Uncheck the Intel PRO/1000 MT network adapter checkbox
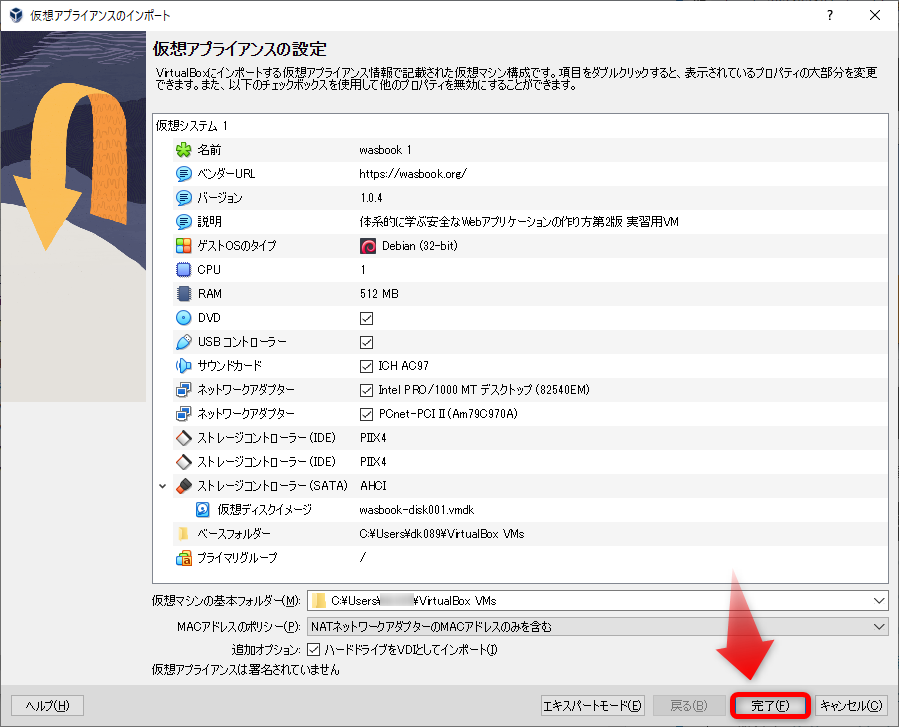Image resolution: width=899 pixels, height=727 pixels. 366,390
